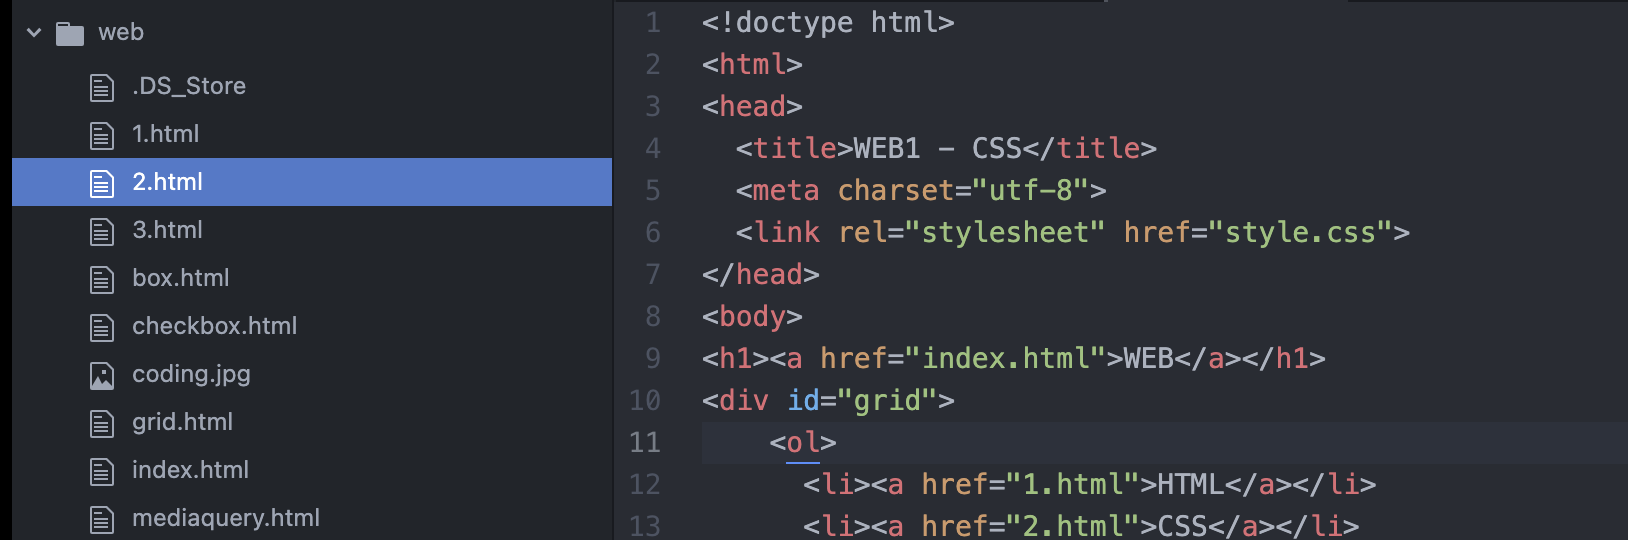1628x540 pixels.
Task: Click the "stylesheet" rel value
Action: point(1005,232)
